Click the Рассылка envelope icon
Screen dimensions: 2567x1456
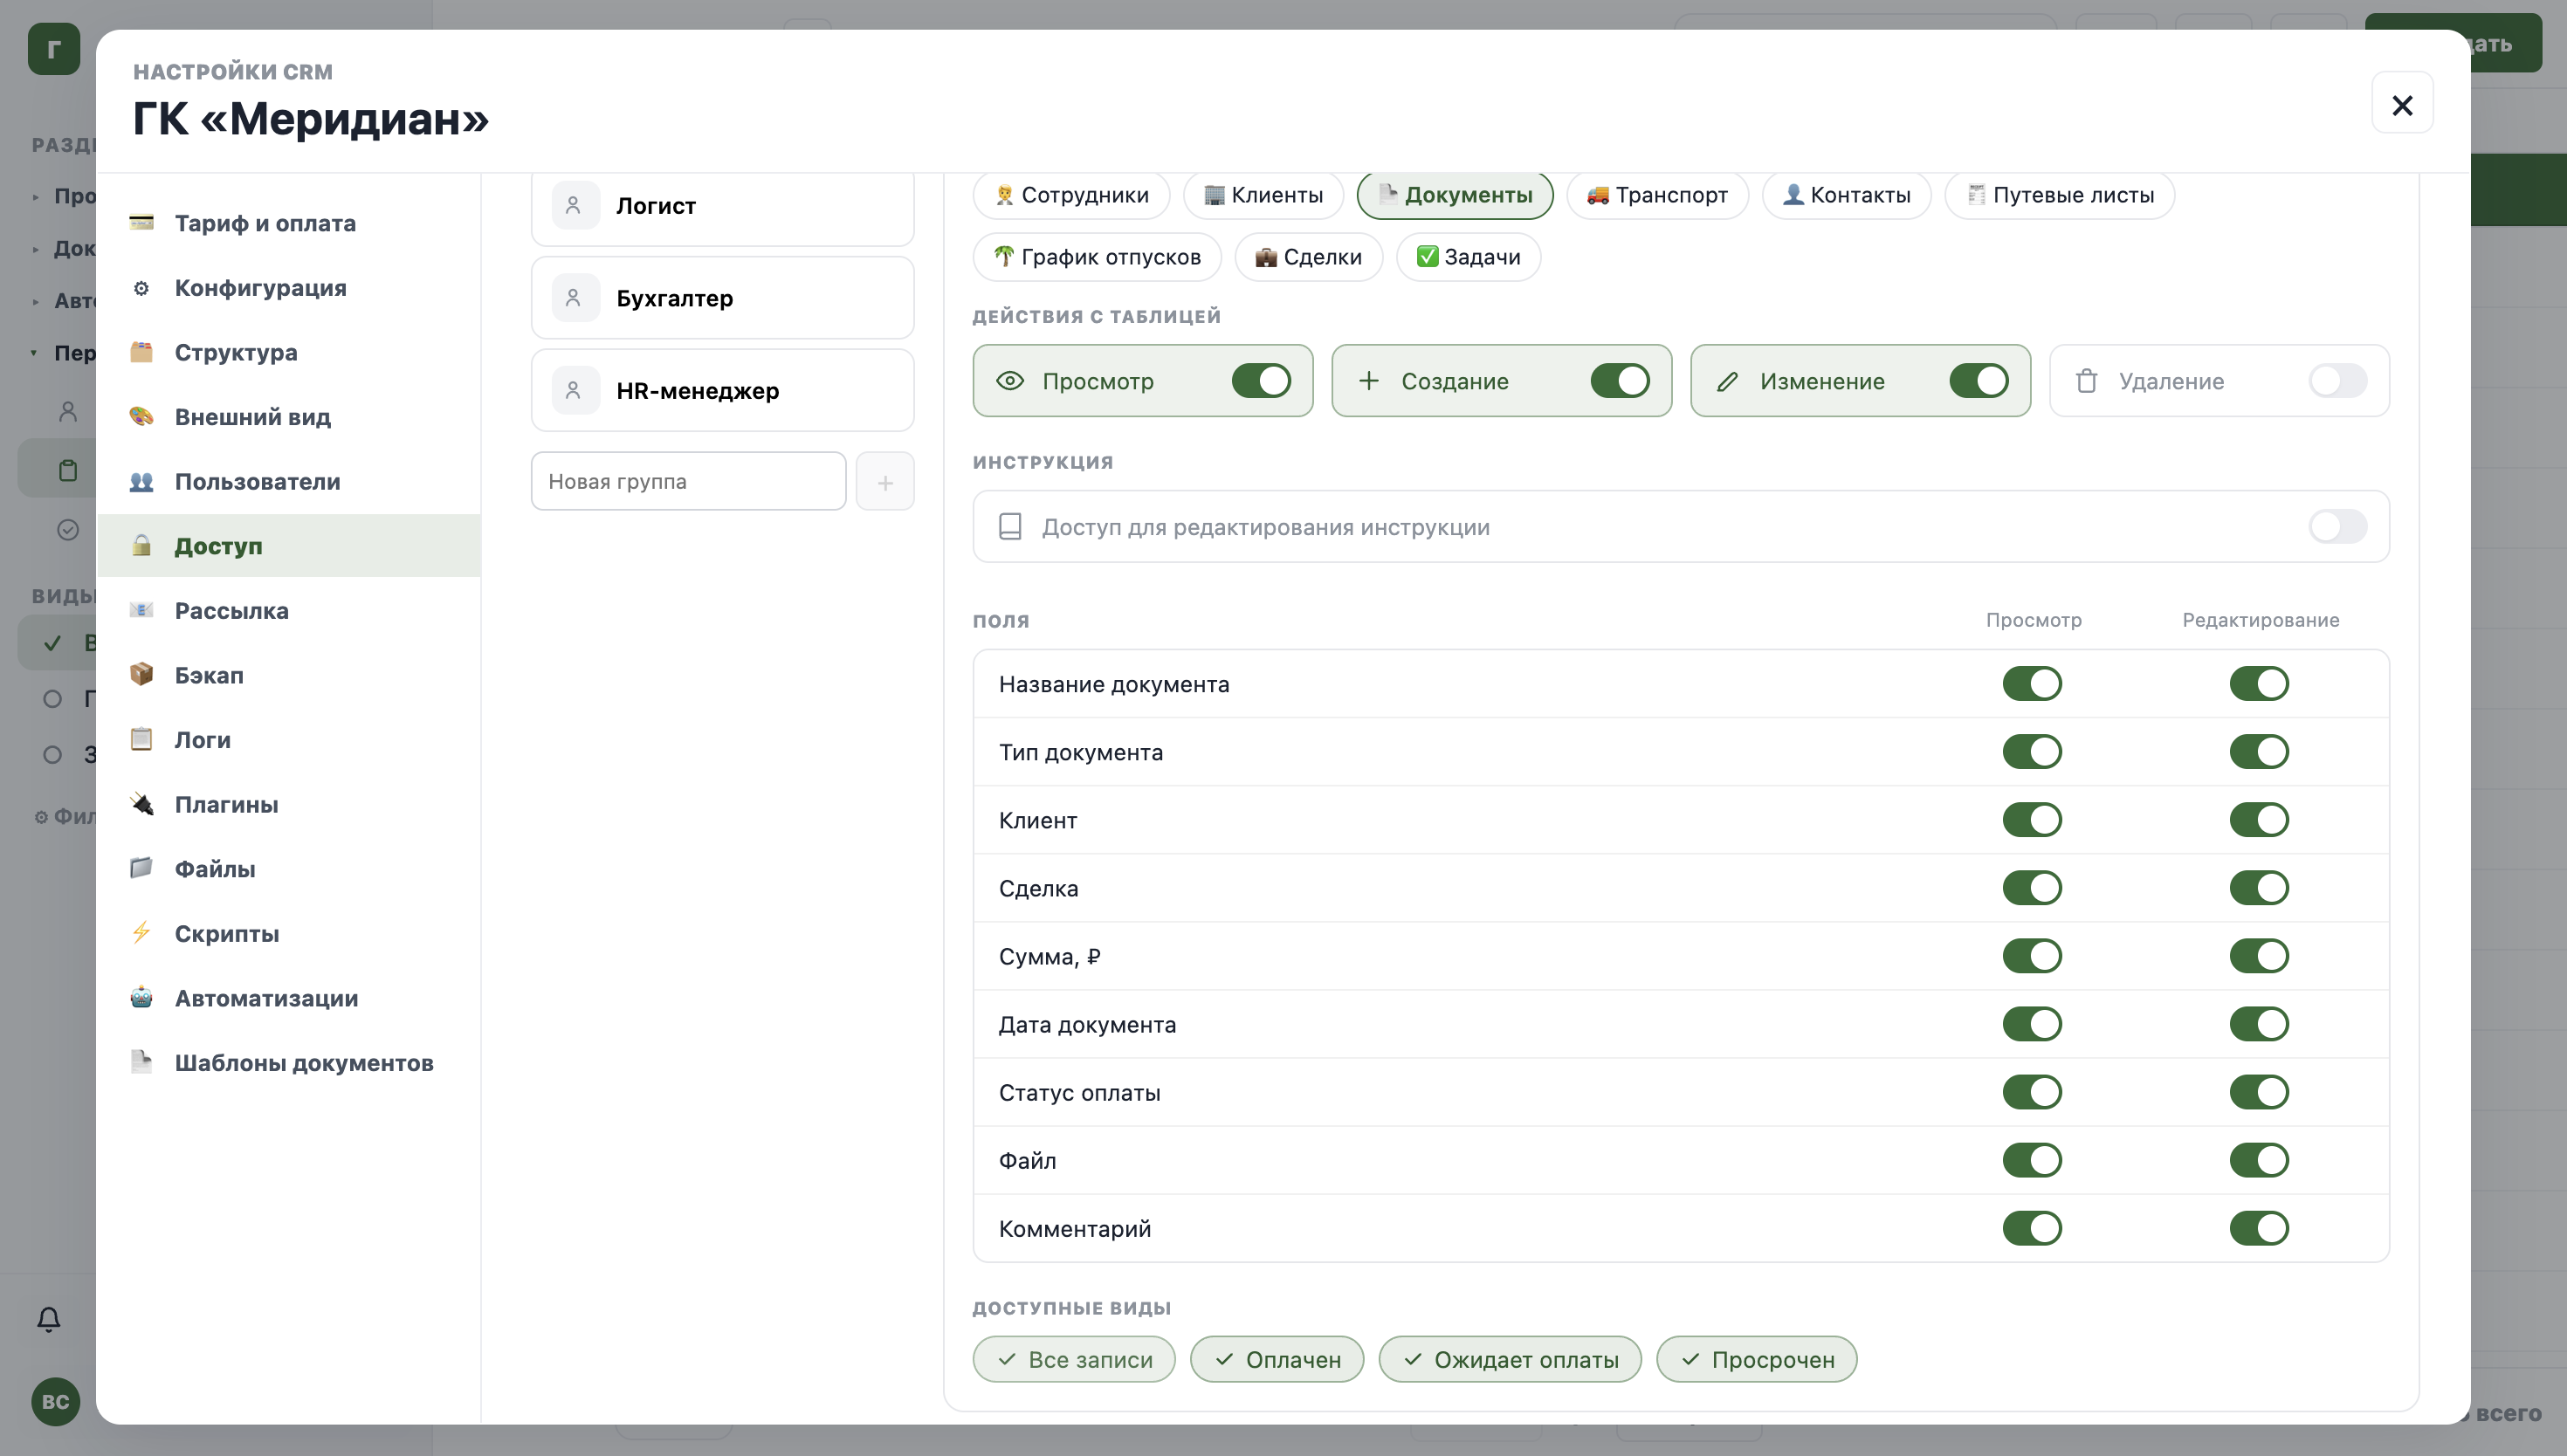point(141,610)
